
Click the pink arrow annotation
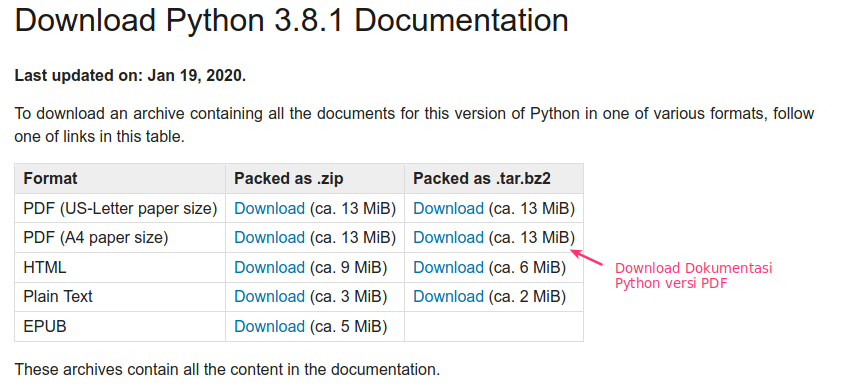[587, 257]
